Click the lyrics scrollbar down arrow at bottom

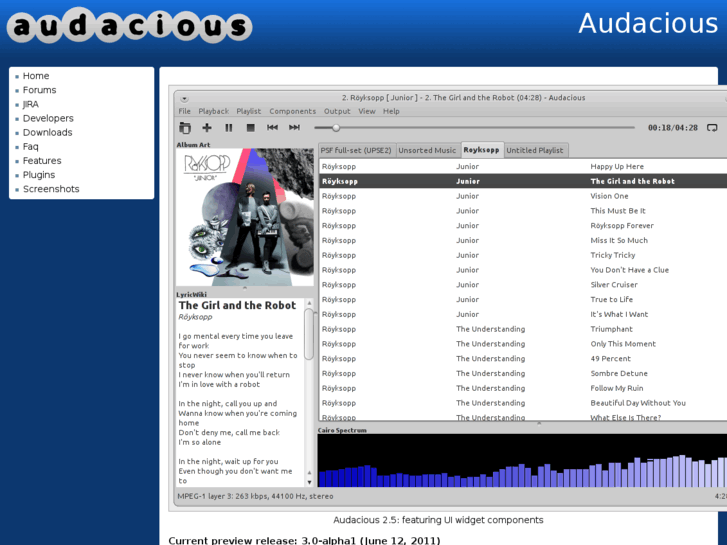[x=309, y=481]
